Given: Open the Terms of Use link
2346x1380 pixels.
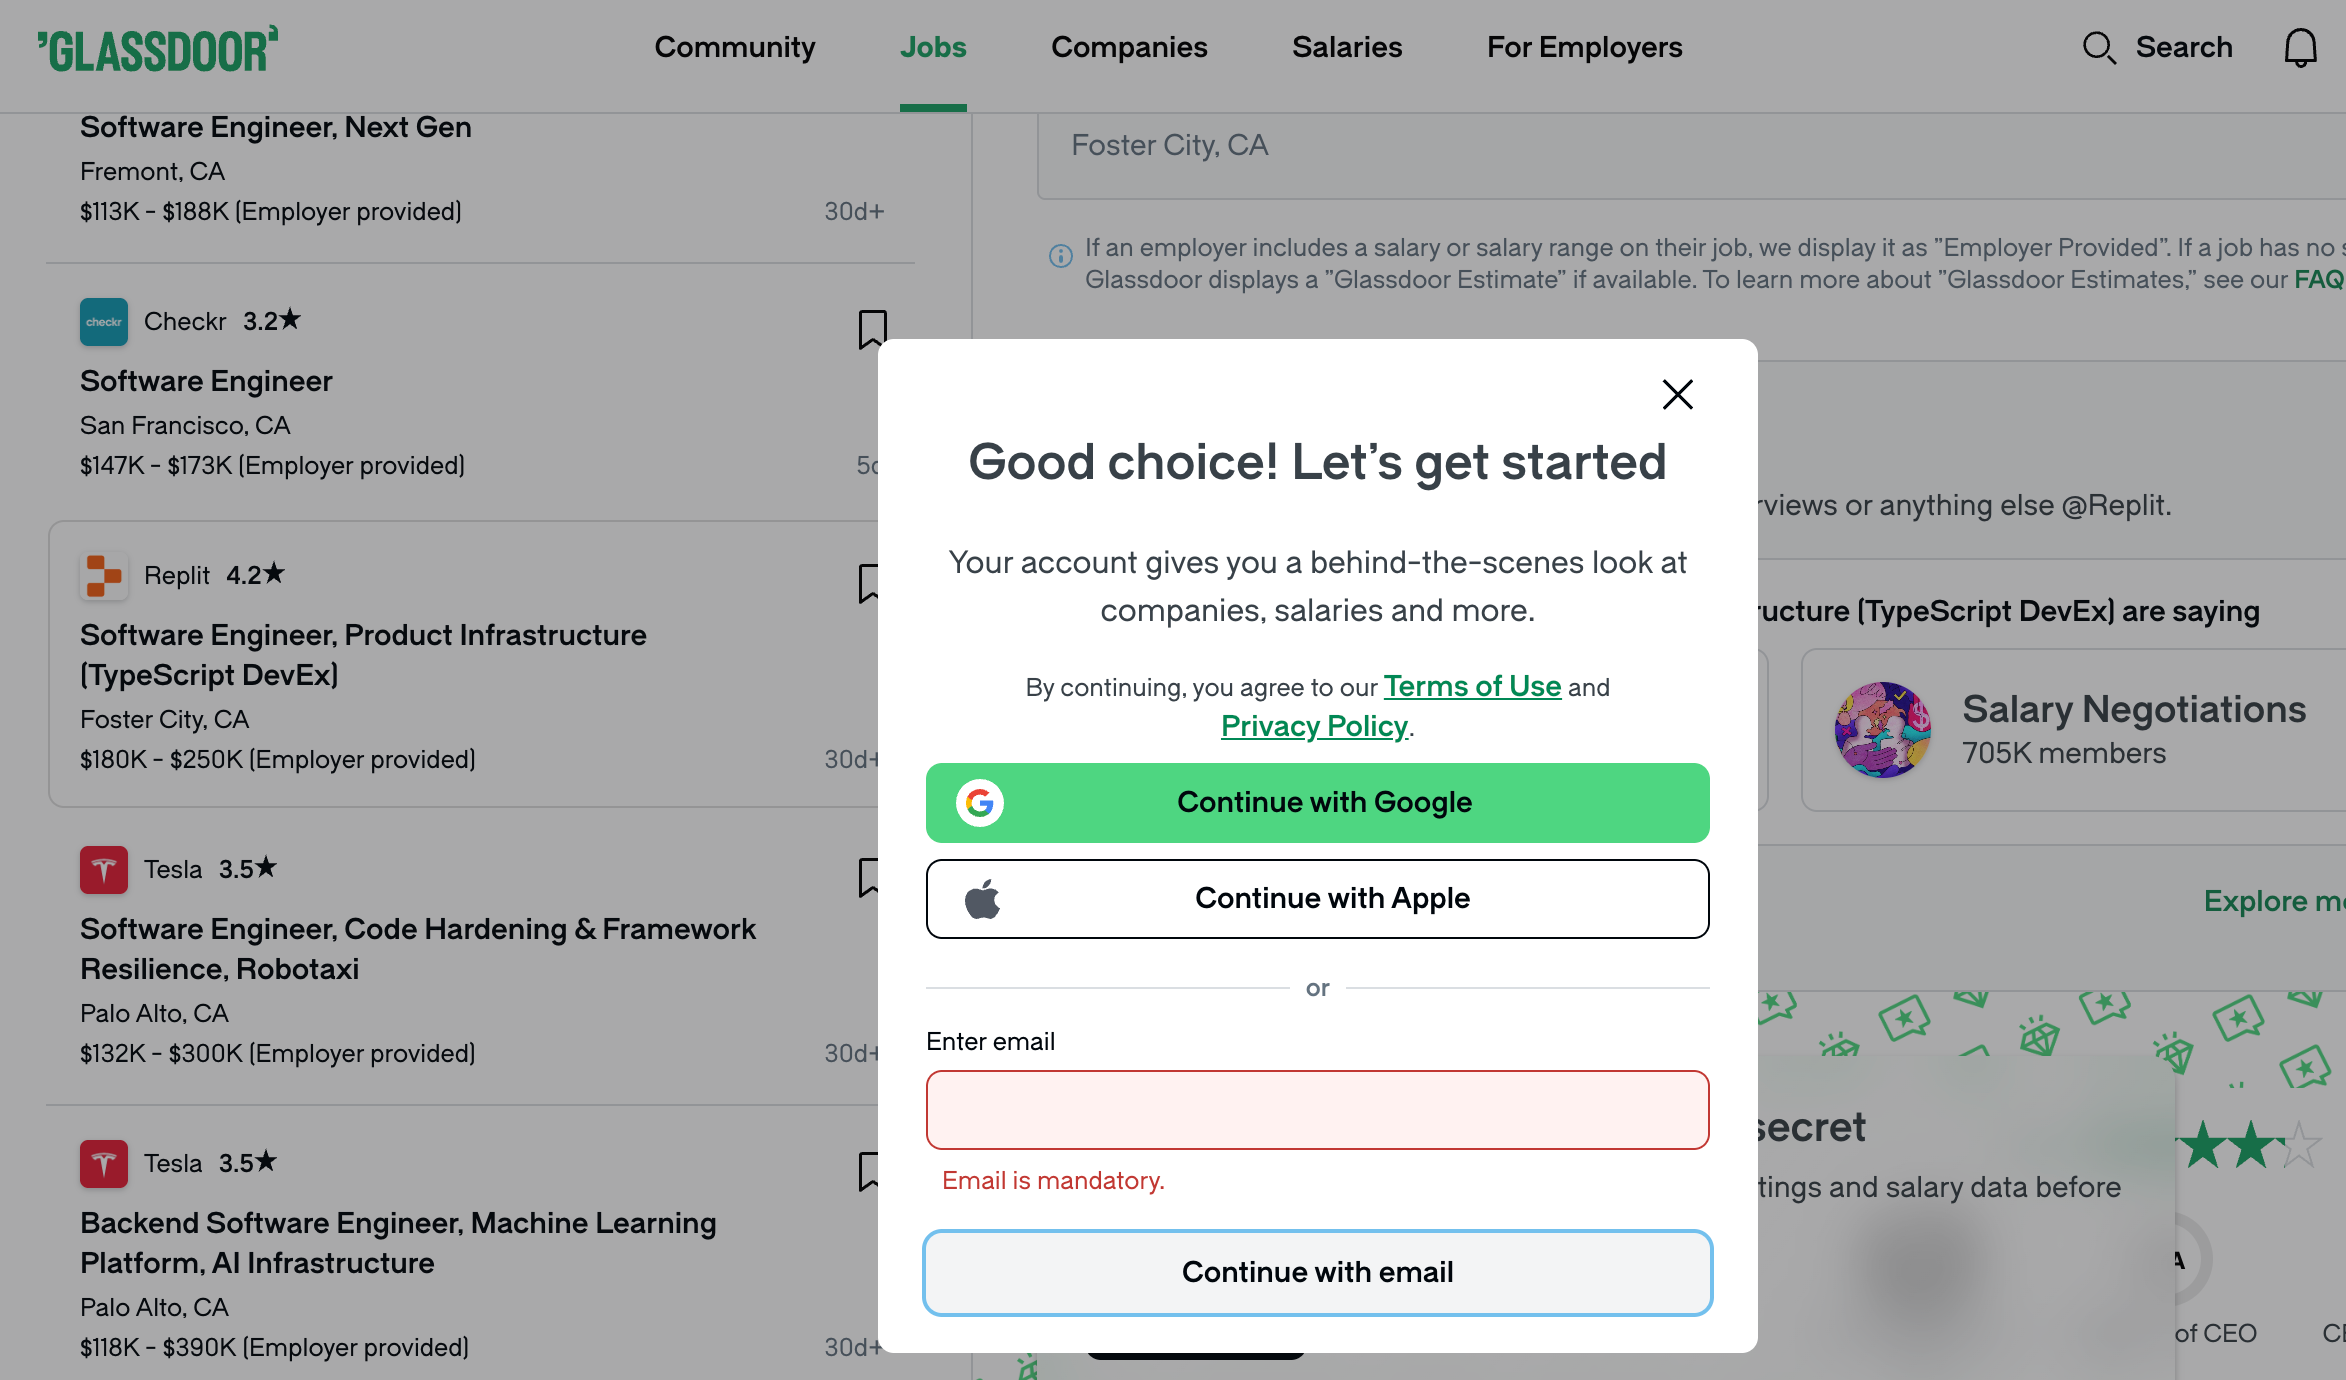Looking at the screenshot, I should point(1471,687).
